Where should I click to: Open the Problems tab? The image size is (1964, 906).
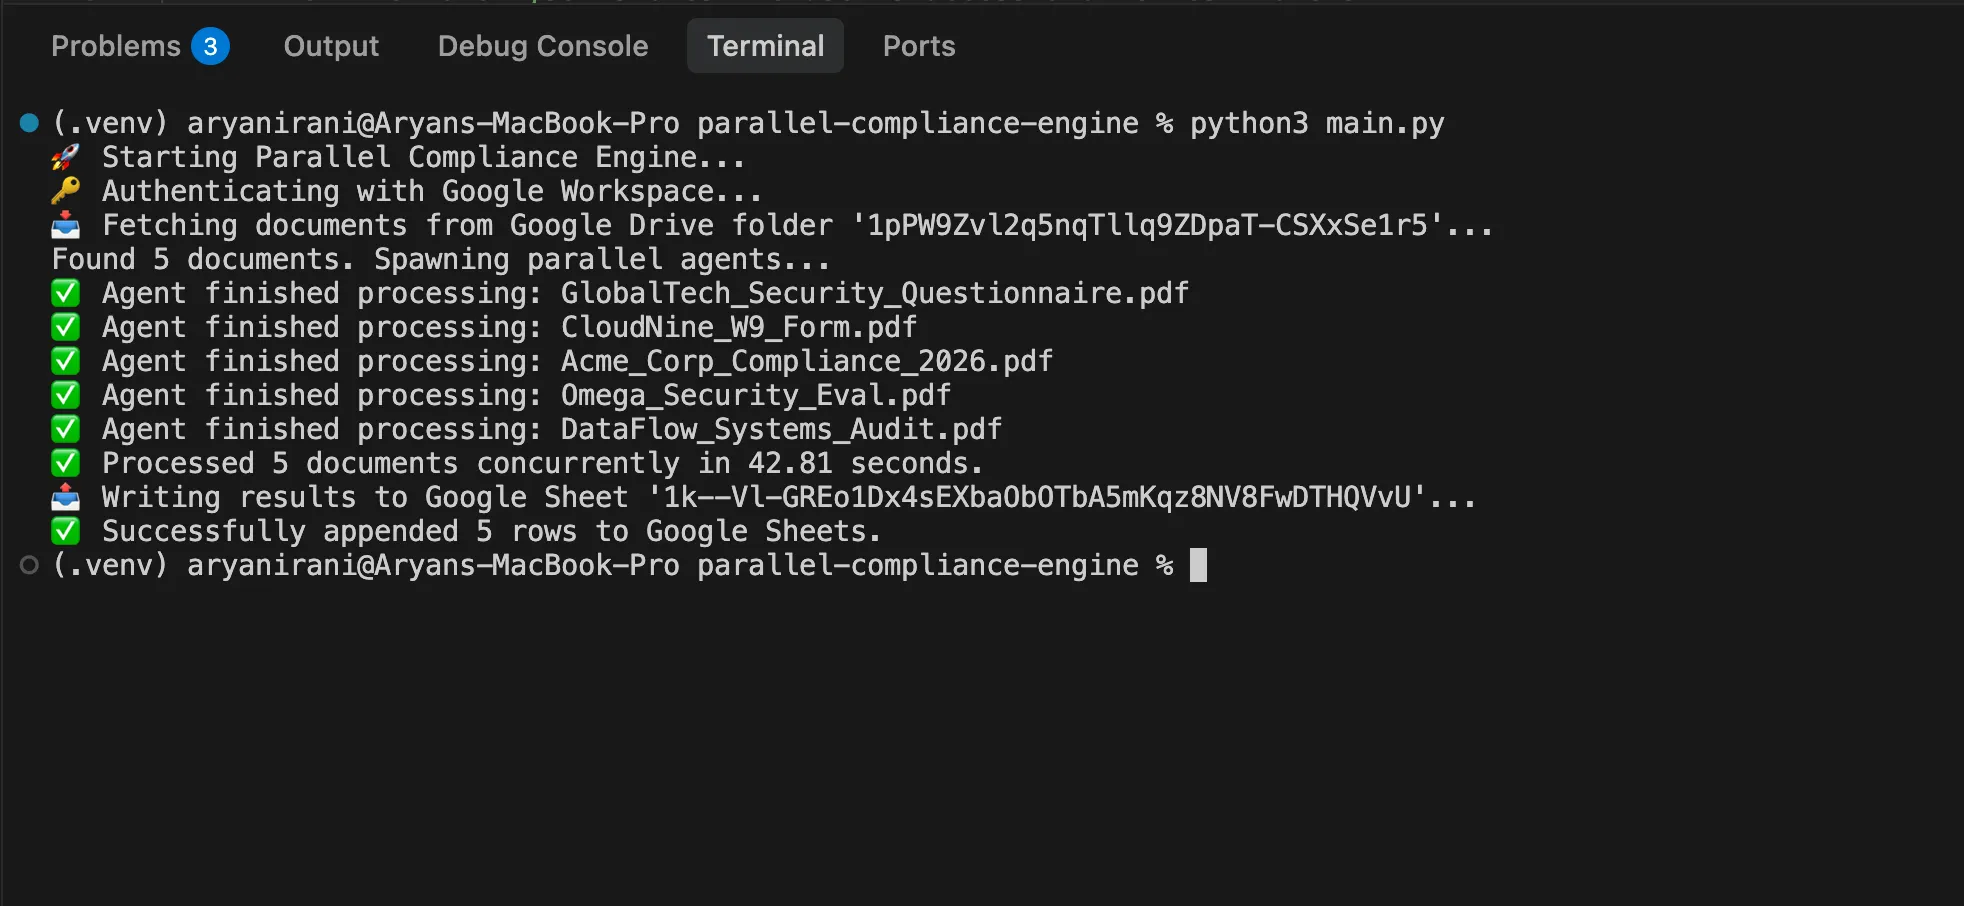click(140, 46)
